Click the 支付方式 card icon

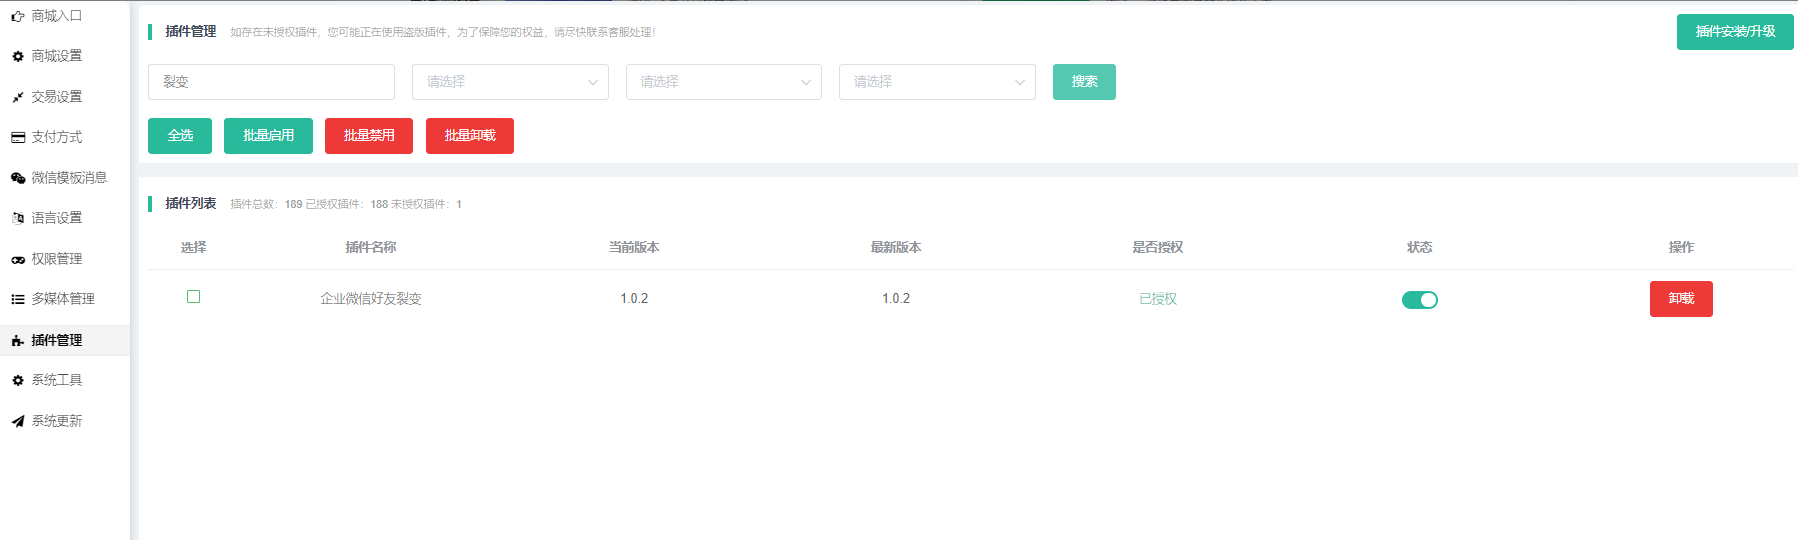tap(17, 138)
